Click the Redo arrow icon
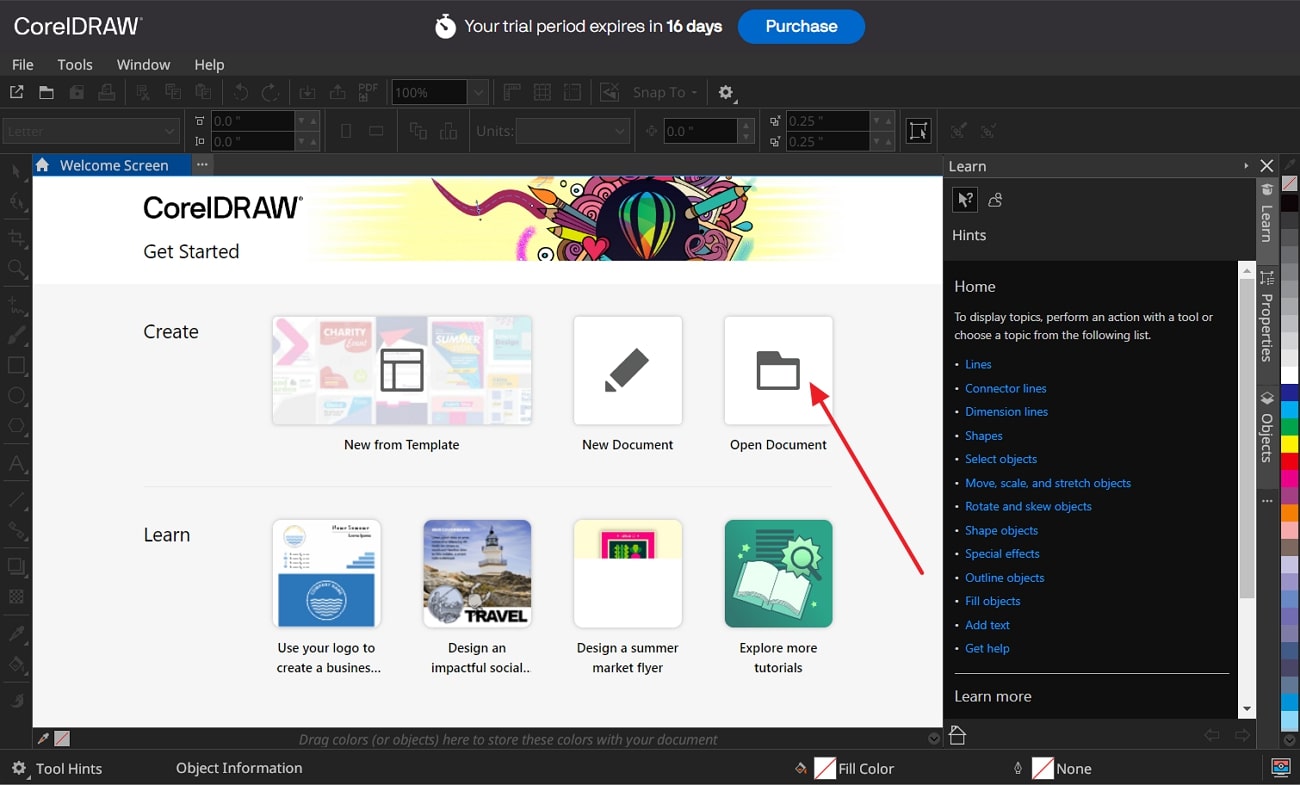The width and height of the screenshot is (1300, 785). [270, 92]
